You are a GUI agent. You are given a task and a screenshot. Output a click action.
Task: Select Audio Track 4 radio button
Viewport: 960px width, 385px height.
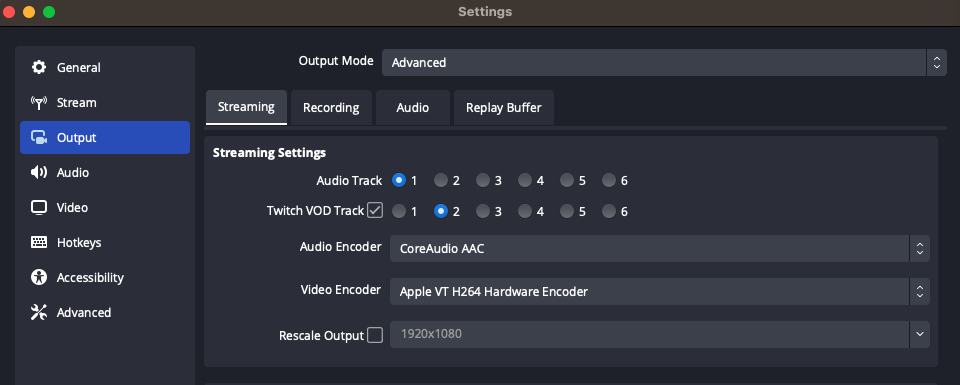click(525, 180)
